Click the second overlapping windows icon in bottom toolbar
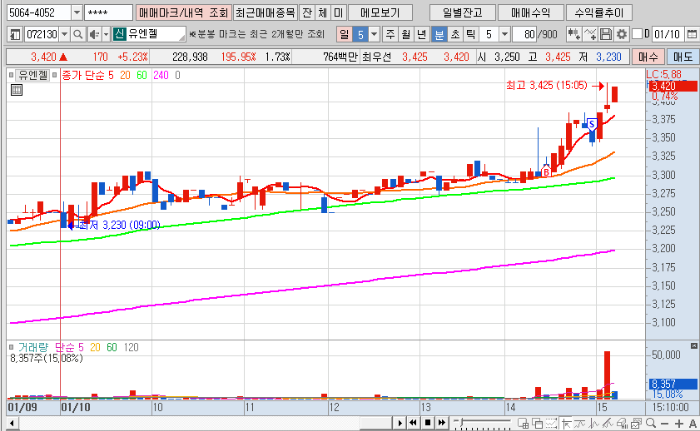 click(538, 423)
